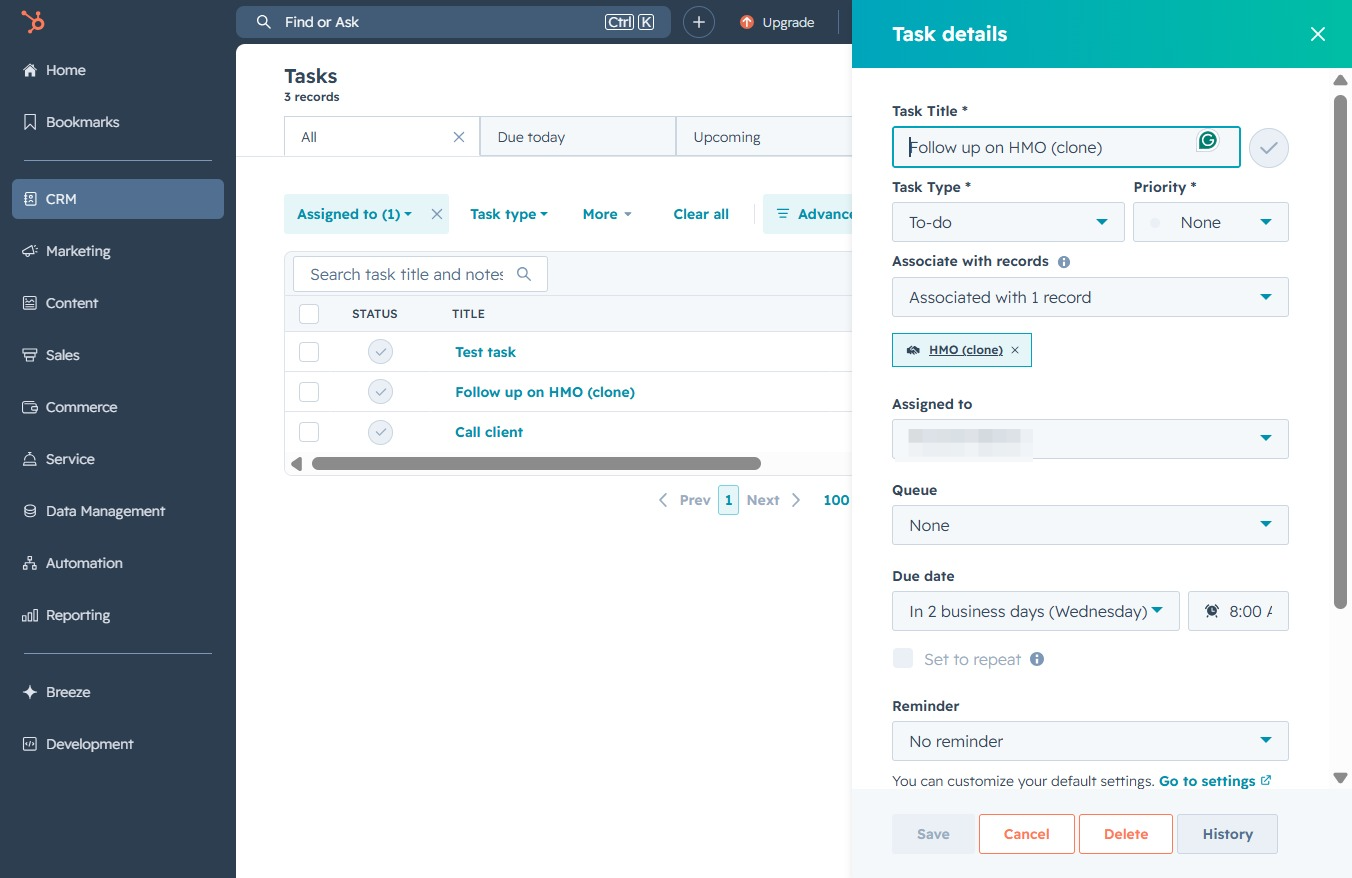Click info icon beside Associate with records

pyautogui.click(x=1064, y=262)
